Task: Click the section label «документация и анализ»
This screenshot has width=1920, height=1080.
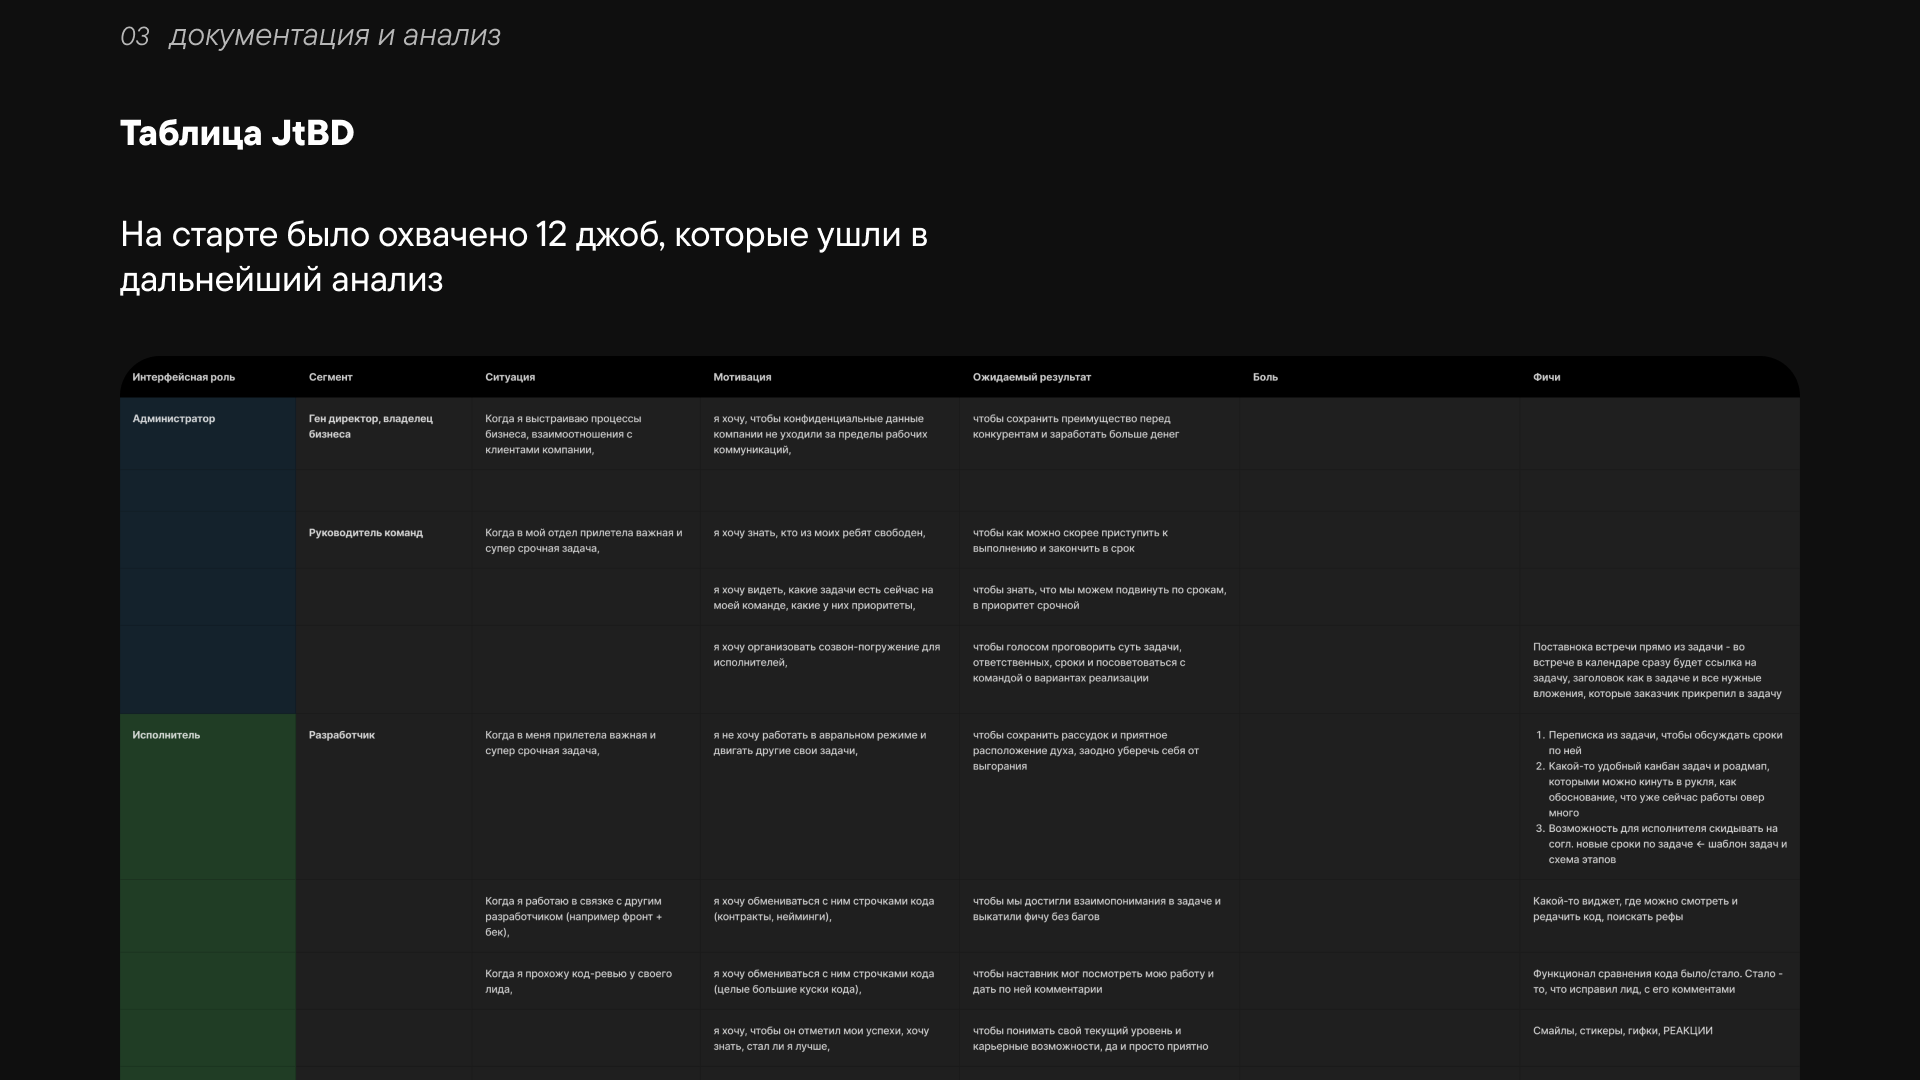Action: coord(334,36)
